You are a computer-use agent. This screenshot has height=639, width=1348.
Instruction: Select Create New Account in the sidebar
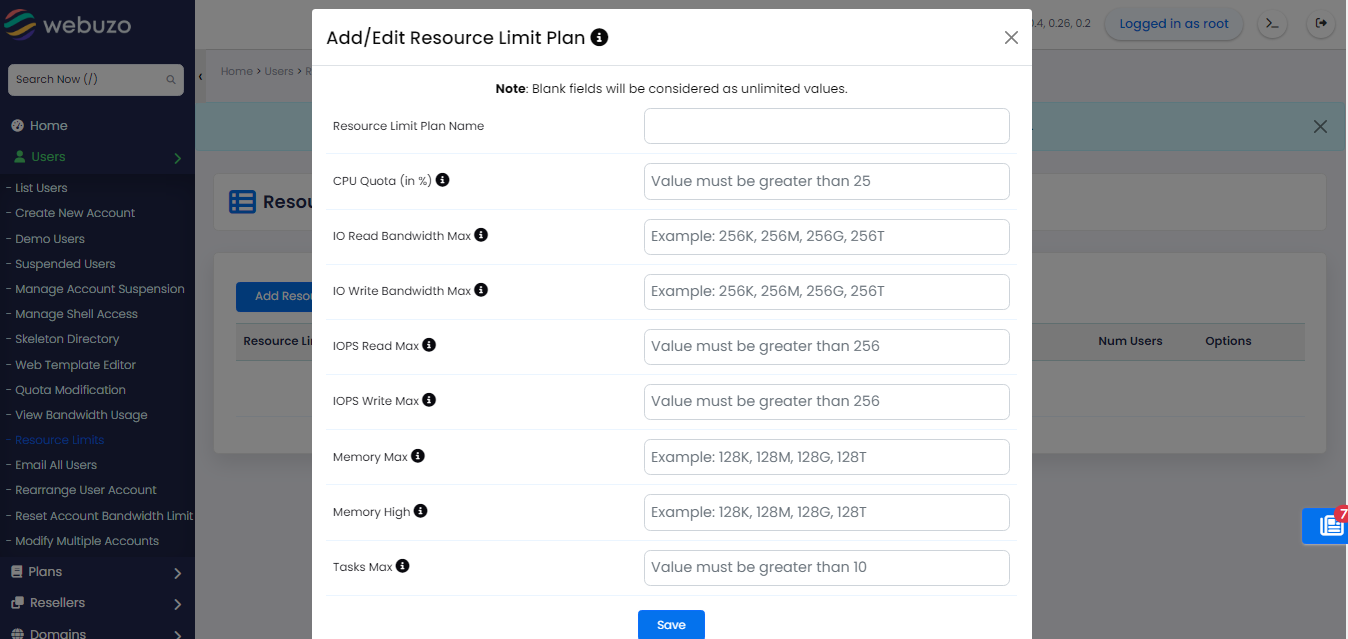coord(74,212)
